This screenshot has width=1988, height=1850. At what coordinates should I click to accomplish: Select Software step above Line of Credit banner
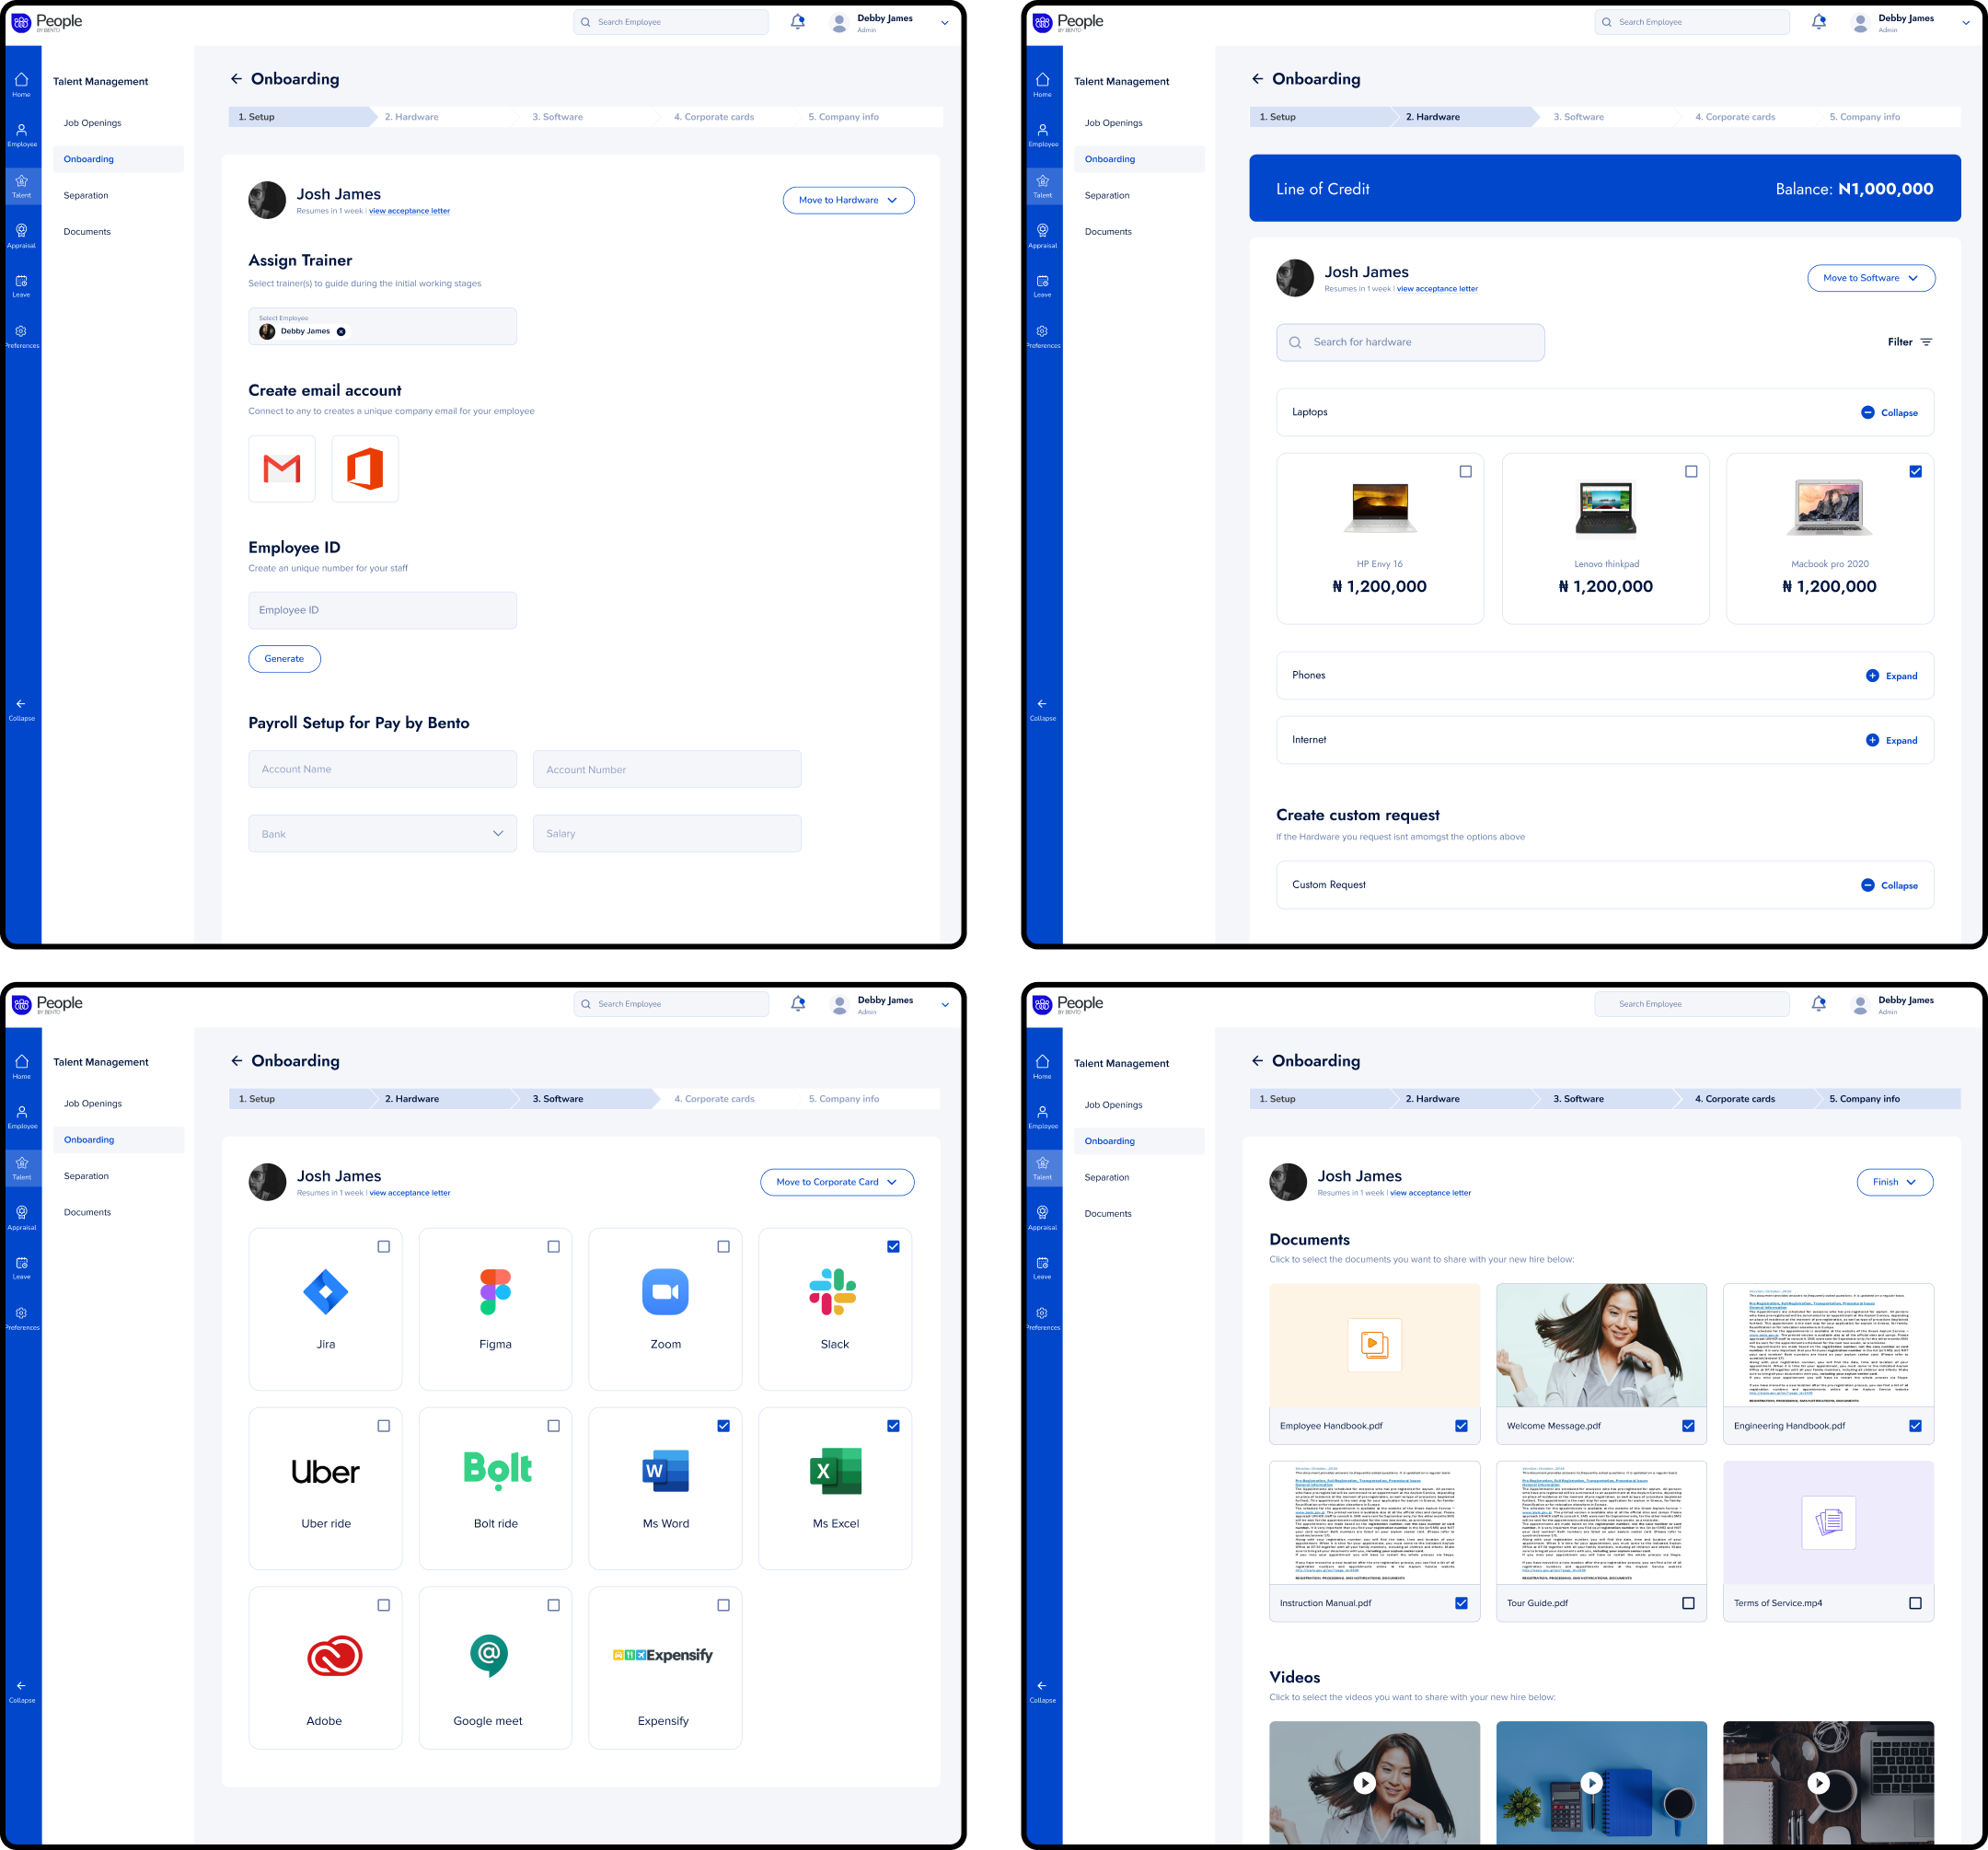point(1578,117)
